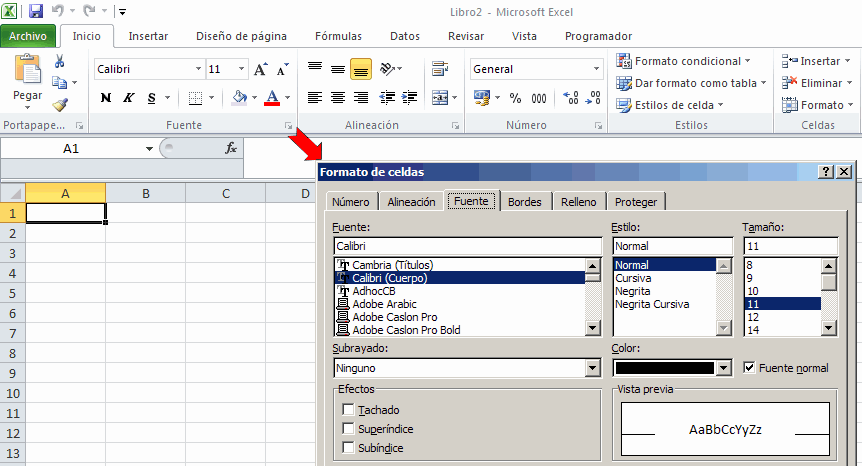The height and width of the screenshot is (466, 862).
Task: Open the Archivo tab
Action: [28, 36]
